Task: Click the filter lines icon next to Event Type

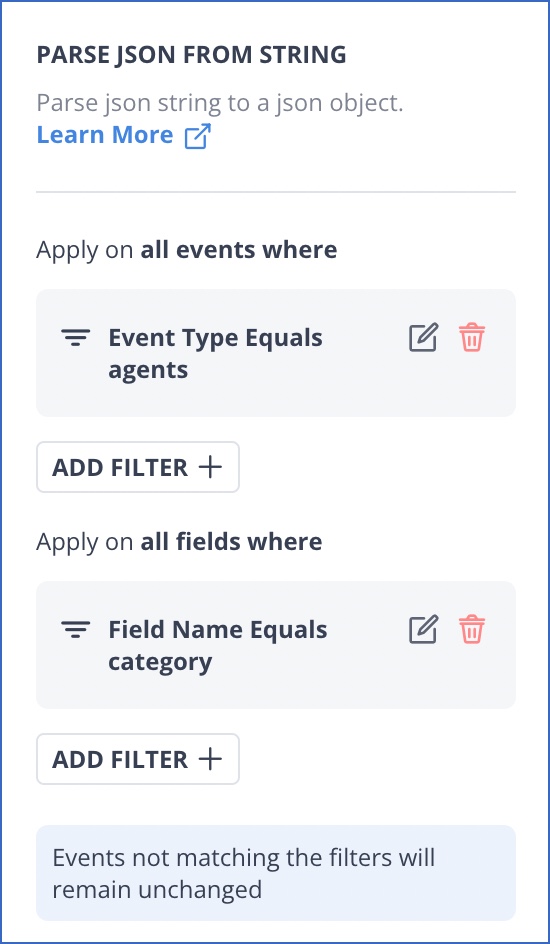Action: point(76,338)
